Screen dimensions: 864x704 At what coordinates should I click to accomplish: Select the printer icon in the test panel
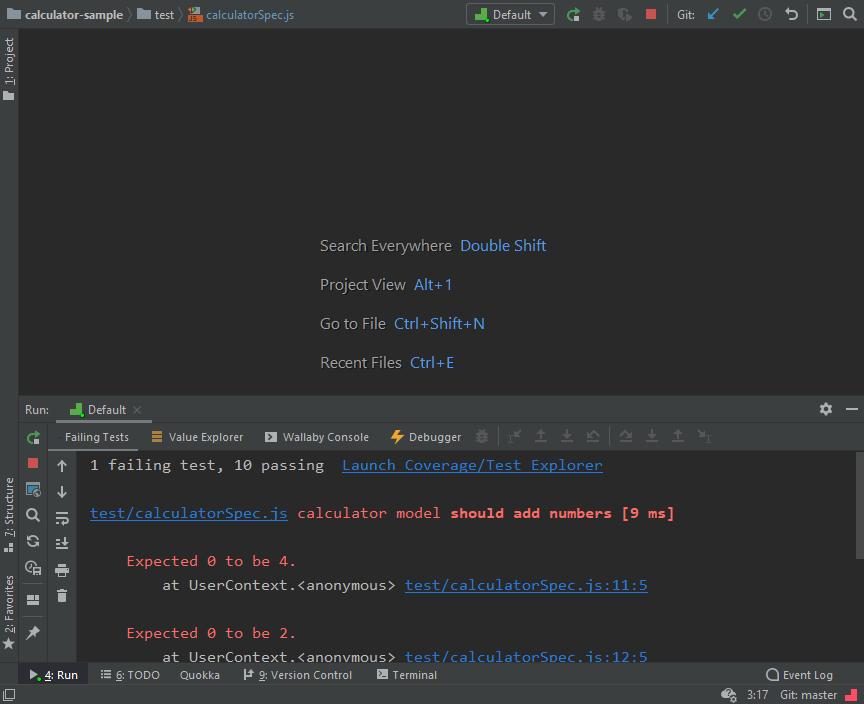click(63, 569)
